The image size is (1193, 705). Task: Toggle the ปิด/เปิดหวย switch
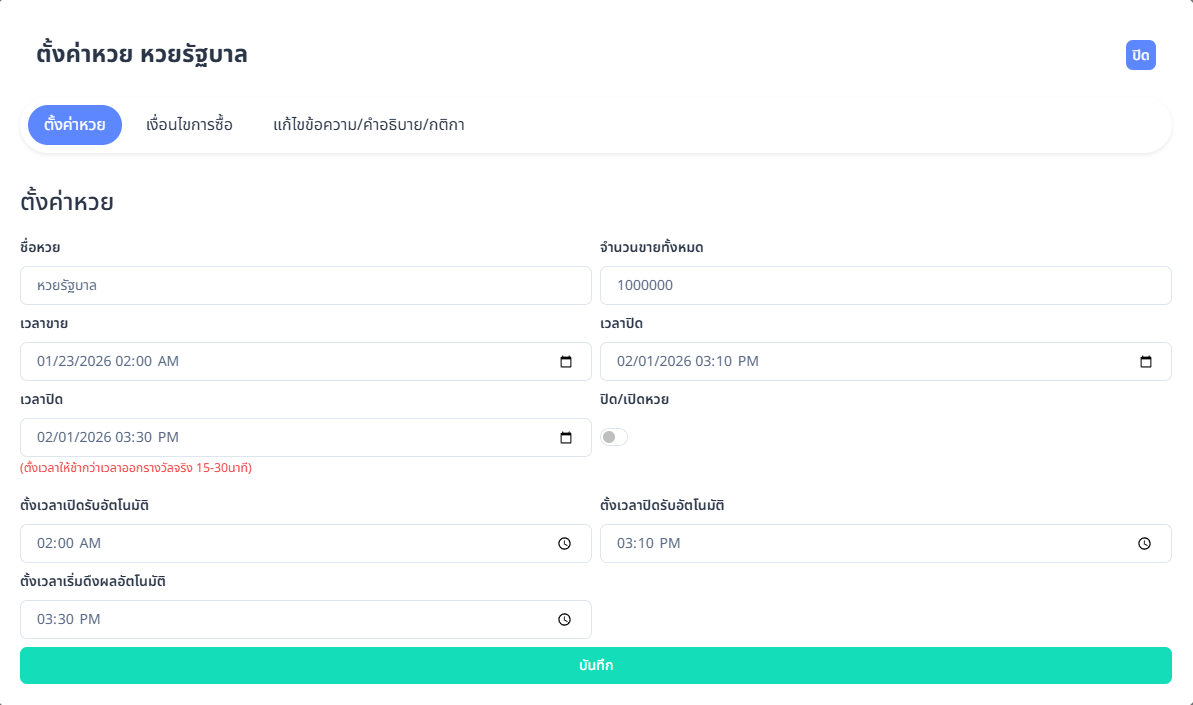click(x=614, y=437)
